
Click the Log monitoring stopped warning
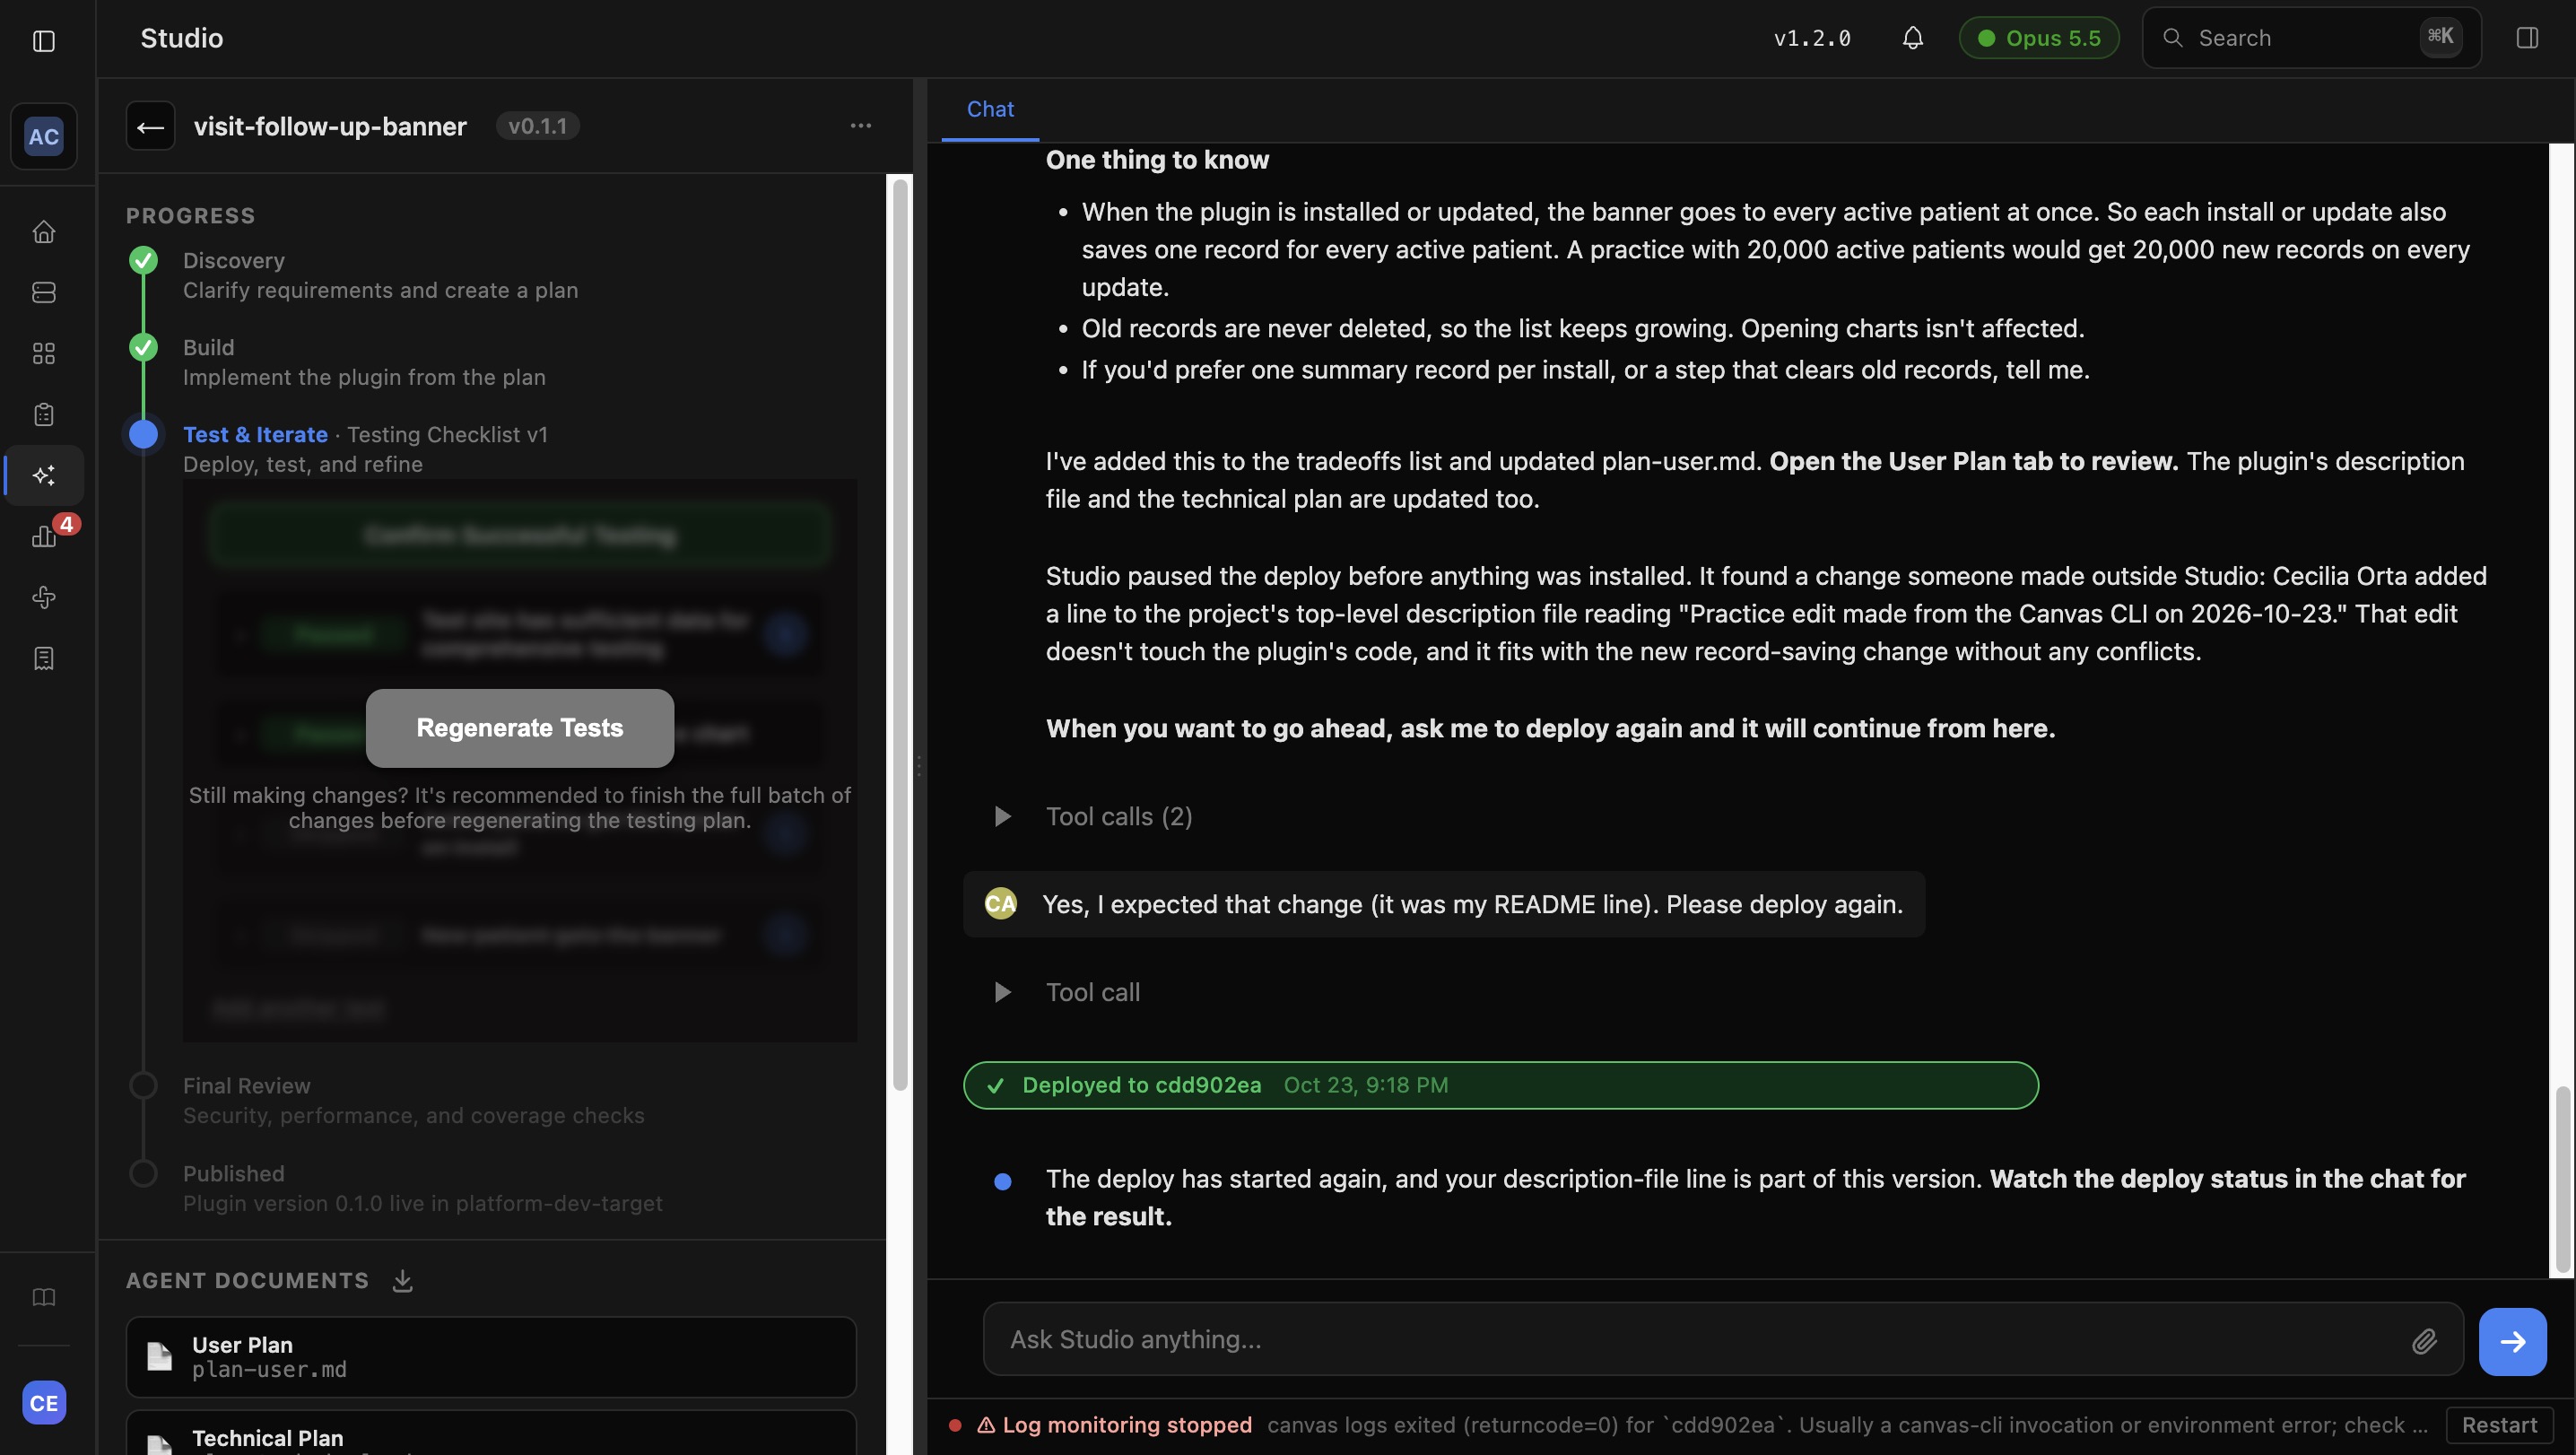click(1113, 1425)
